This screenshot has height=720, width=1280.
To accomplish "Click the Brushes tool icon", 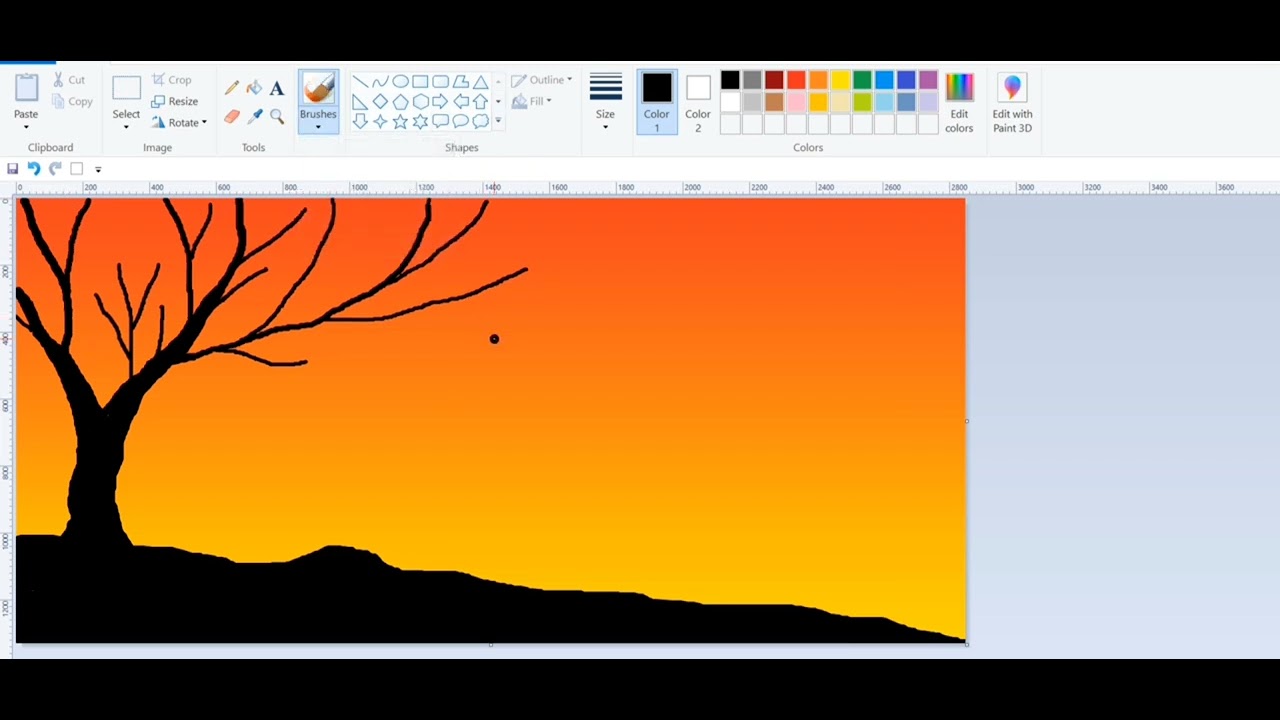I will point(318,88).
